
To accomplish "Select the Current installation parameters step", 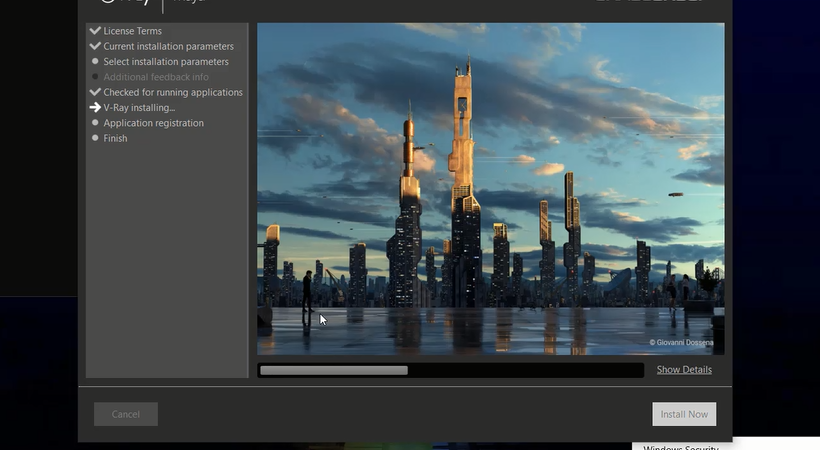I will [168, 46].
